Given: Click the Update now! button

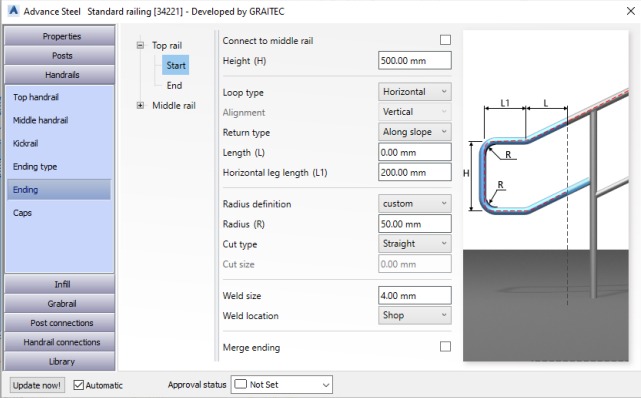Looking at the screenshot, I should point(37,385).
